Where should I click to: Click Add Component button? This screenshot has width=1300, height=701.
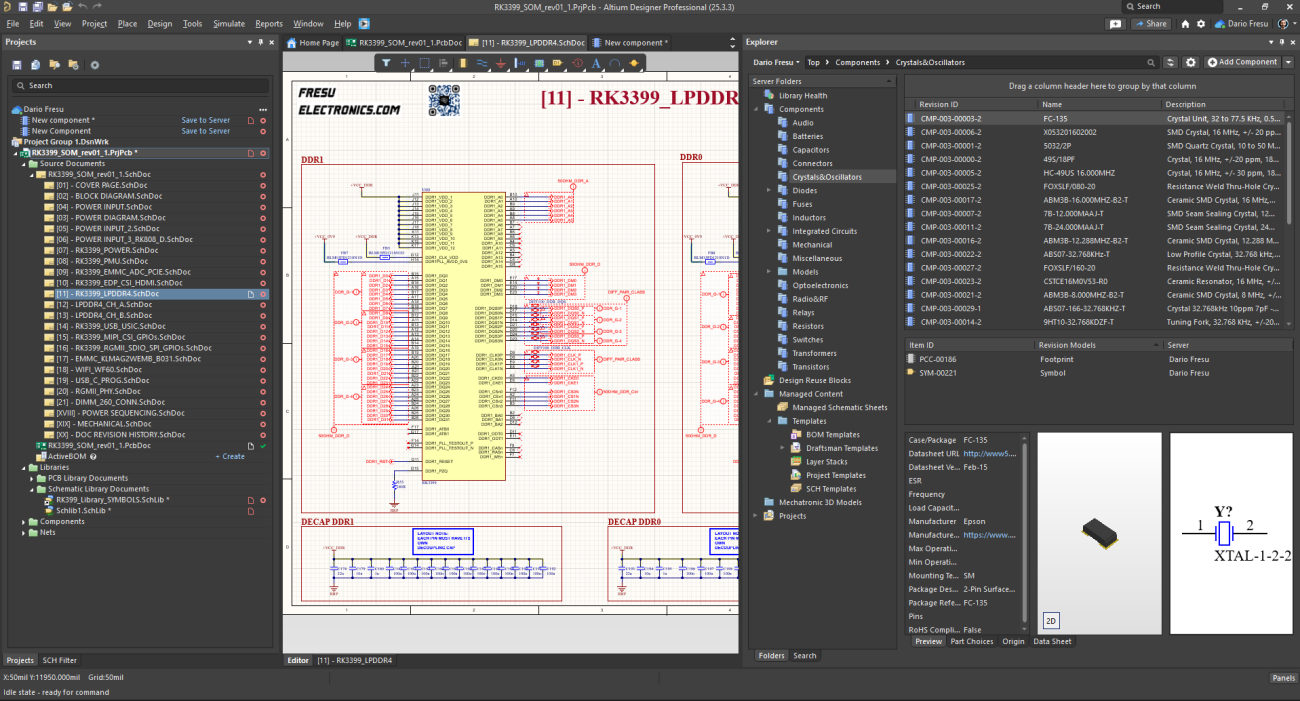(1242, 62)
